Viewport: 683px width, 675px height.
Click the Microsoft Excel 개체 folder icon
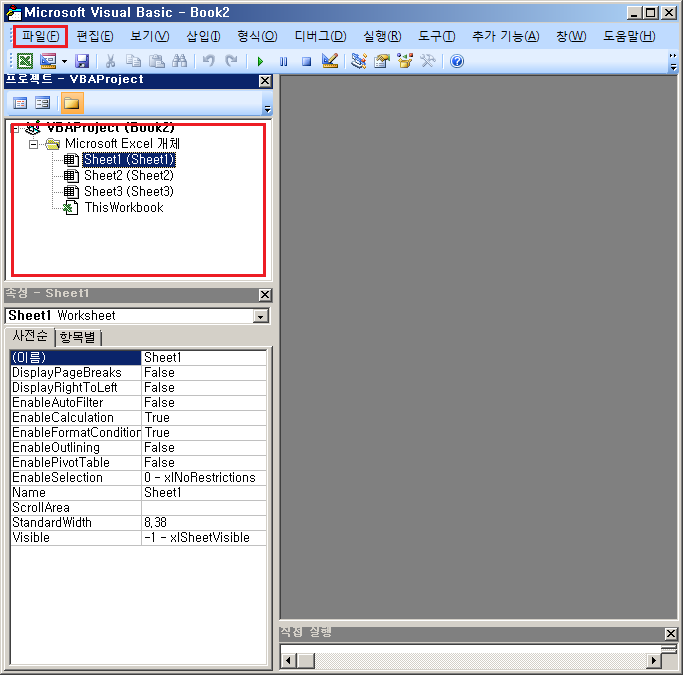click(53, 144)
